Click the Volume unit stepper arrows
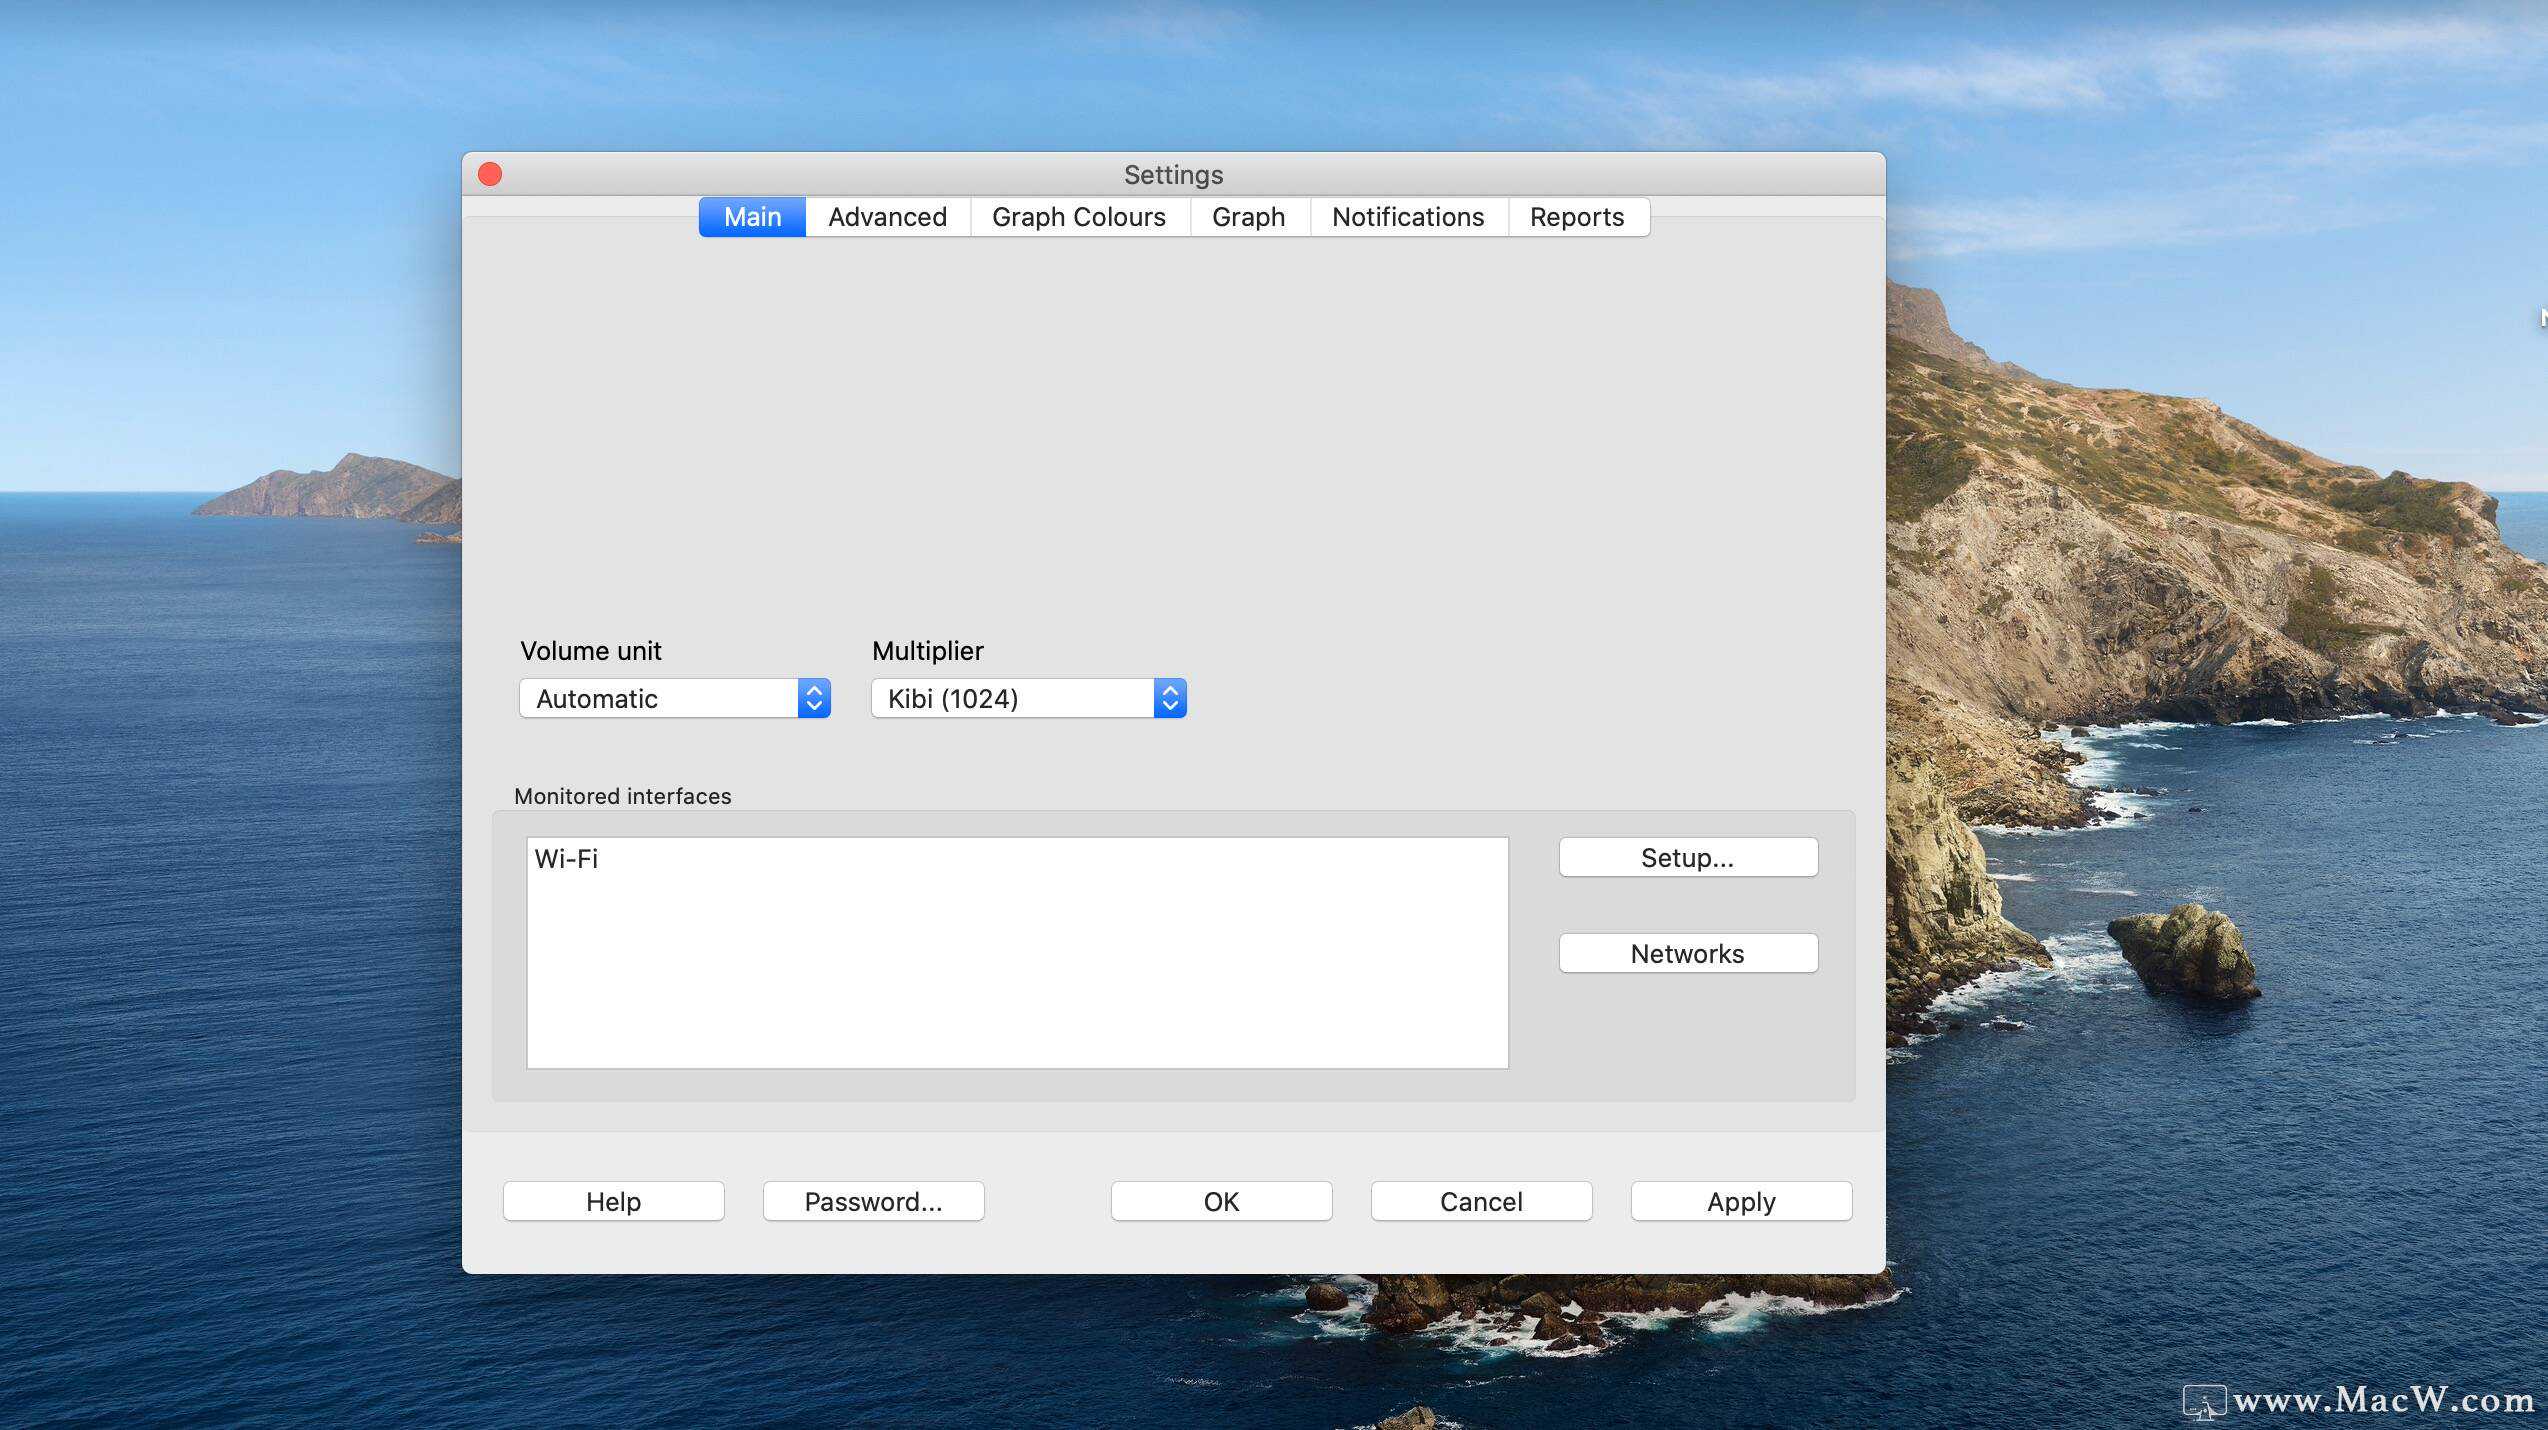Viewport: 2548px width, 1430px height. pyautogui.click(x=814, y=698)
